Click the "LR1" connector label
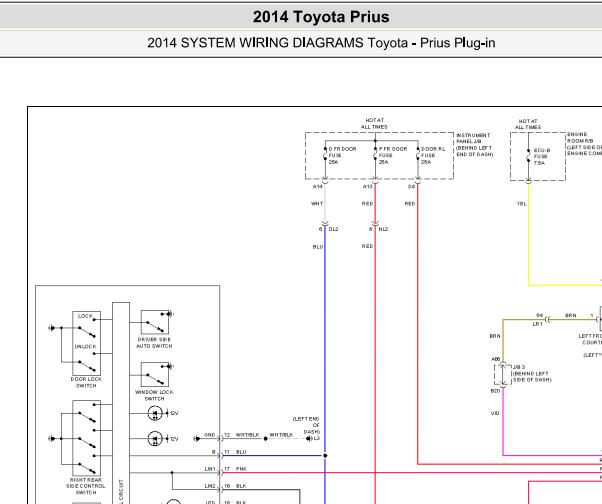This screenshot has width=602, height=504. (x=538, y=324)
